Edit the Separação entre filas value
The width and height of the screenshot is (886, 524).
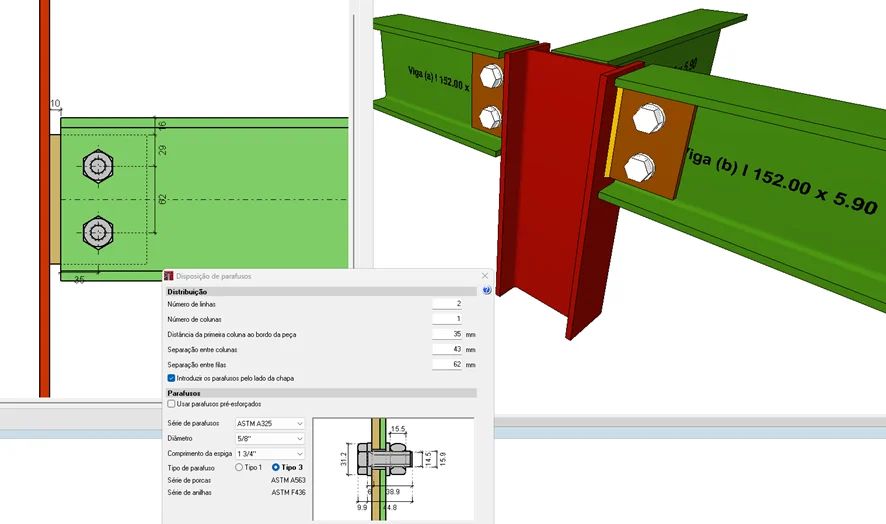click(x=448, y=365)
